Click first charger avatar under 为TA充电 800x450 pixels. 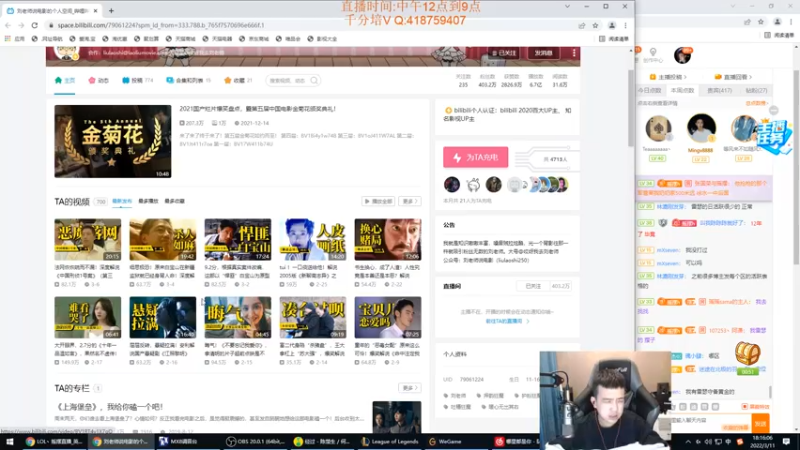click(x=452, y=184)
